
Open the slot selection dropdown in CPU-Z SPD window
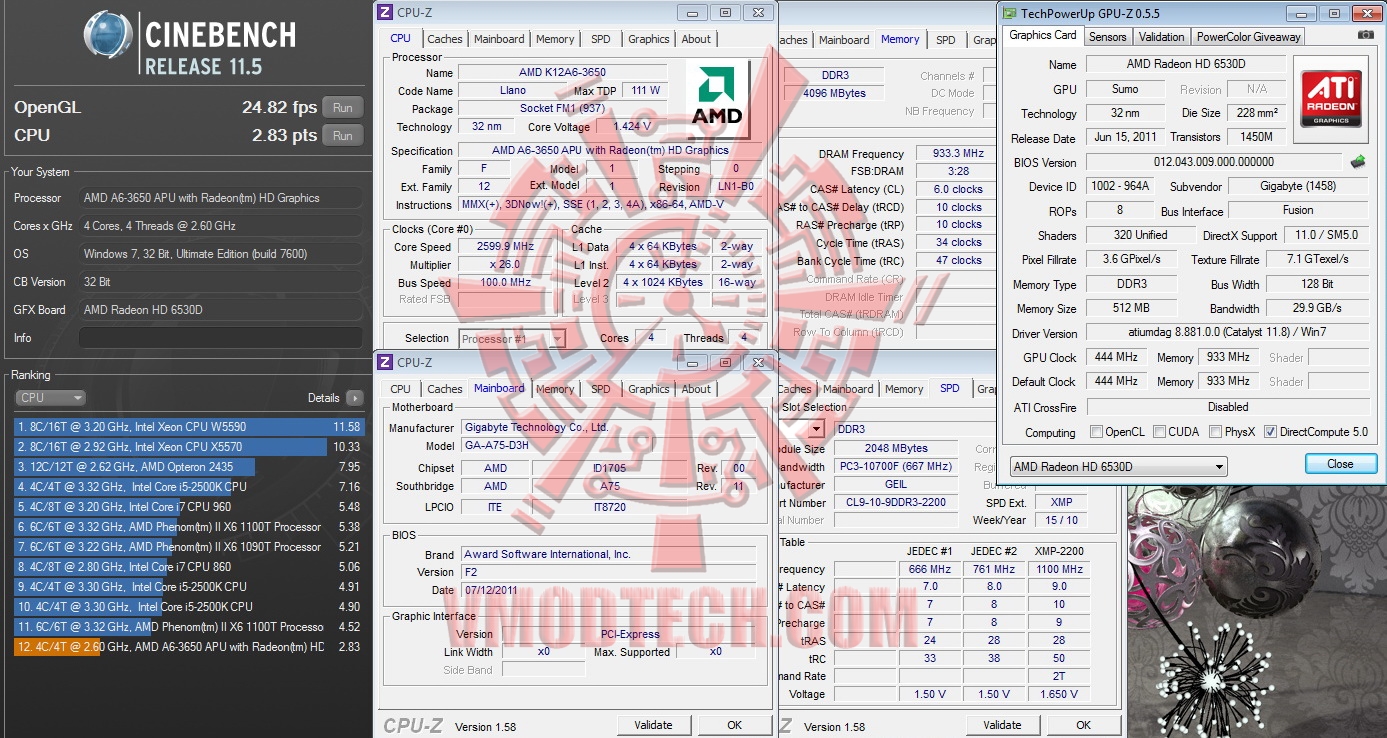(817, 429)
